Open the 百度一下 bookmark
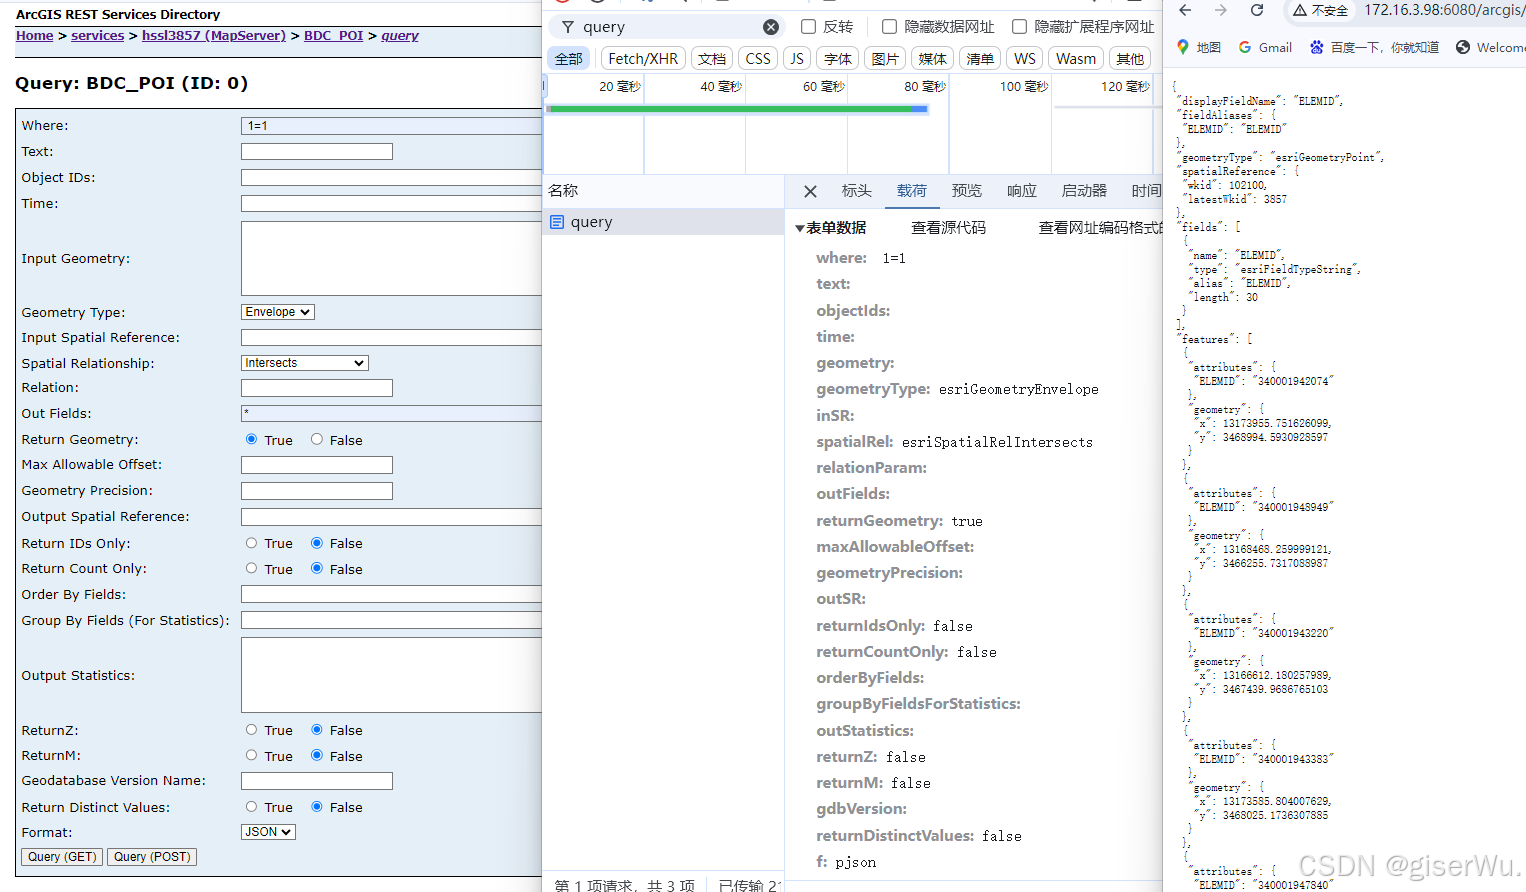 pos(1375,47)
